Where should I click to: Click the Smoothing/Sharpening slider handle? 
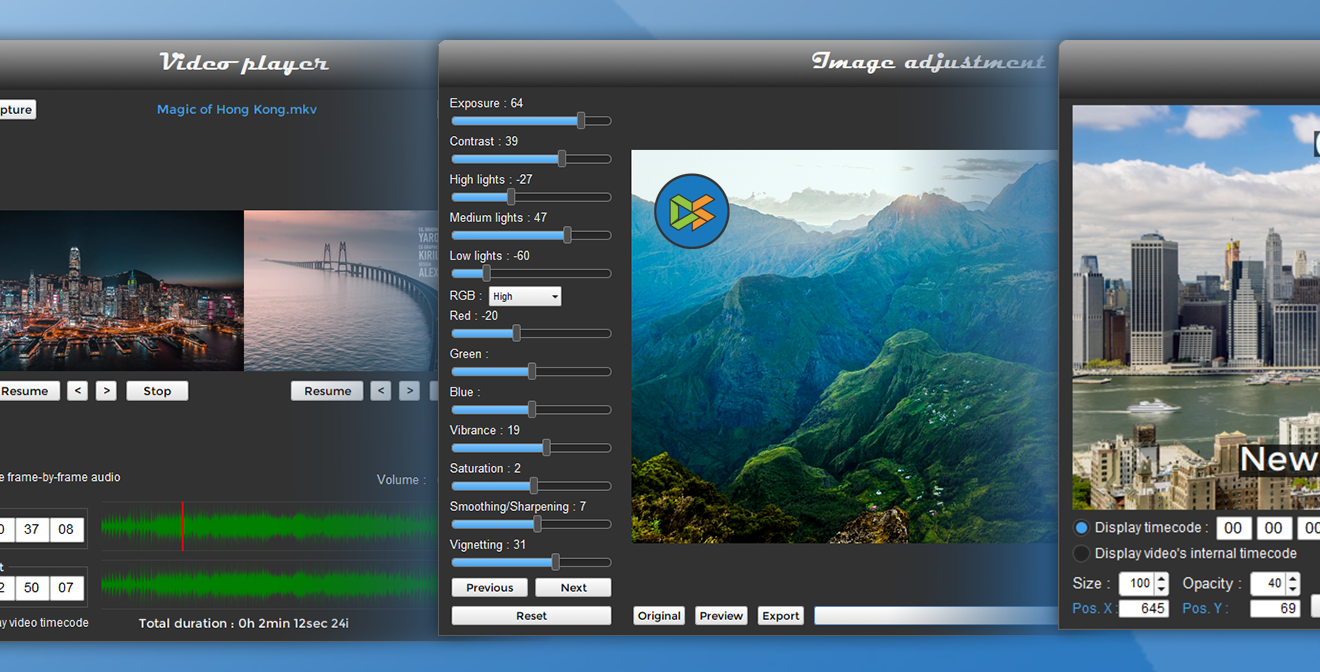(x=537, y=523)
